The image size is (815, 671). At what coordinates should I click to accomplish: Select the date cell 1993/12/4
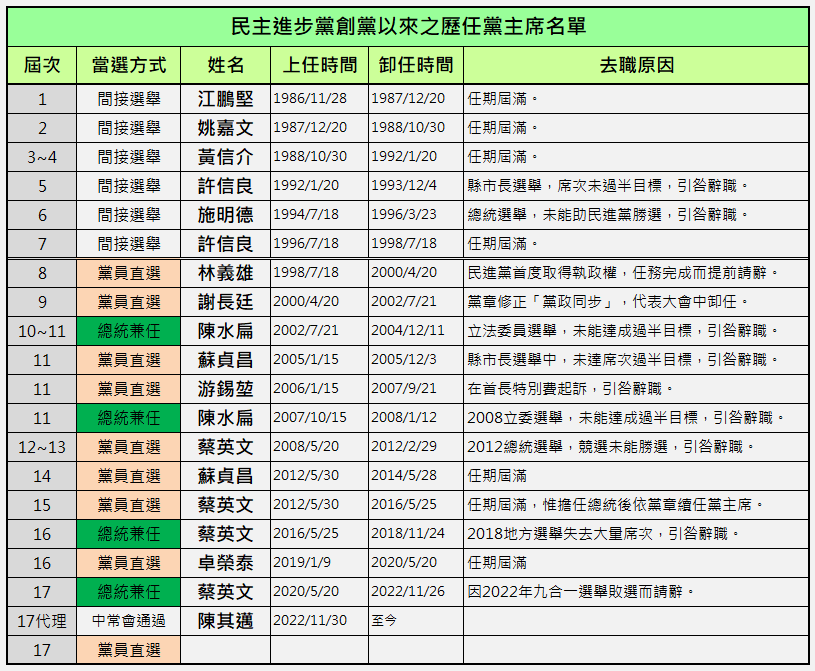[x=416, y=186]
